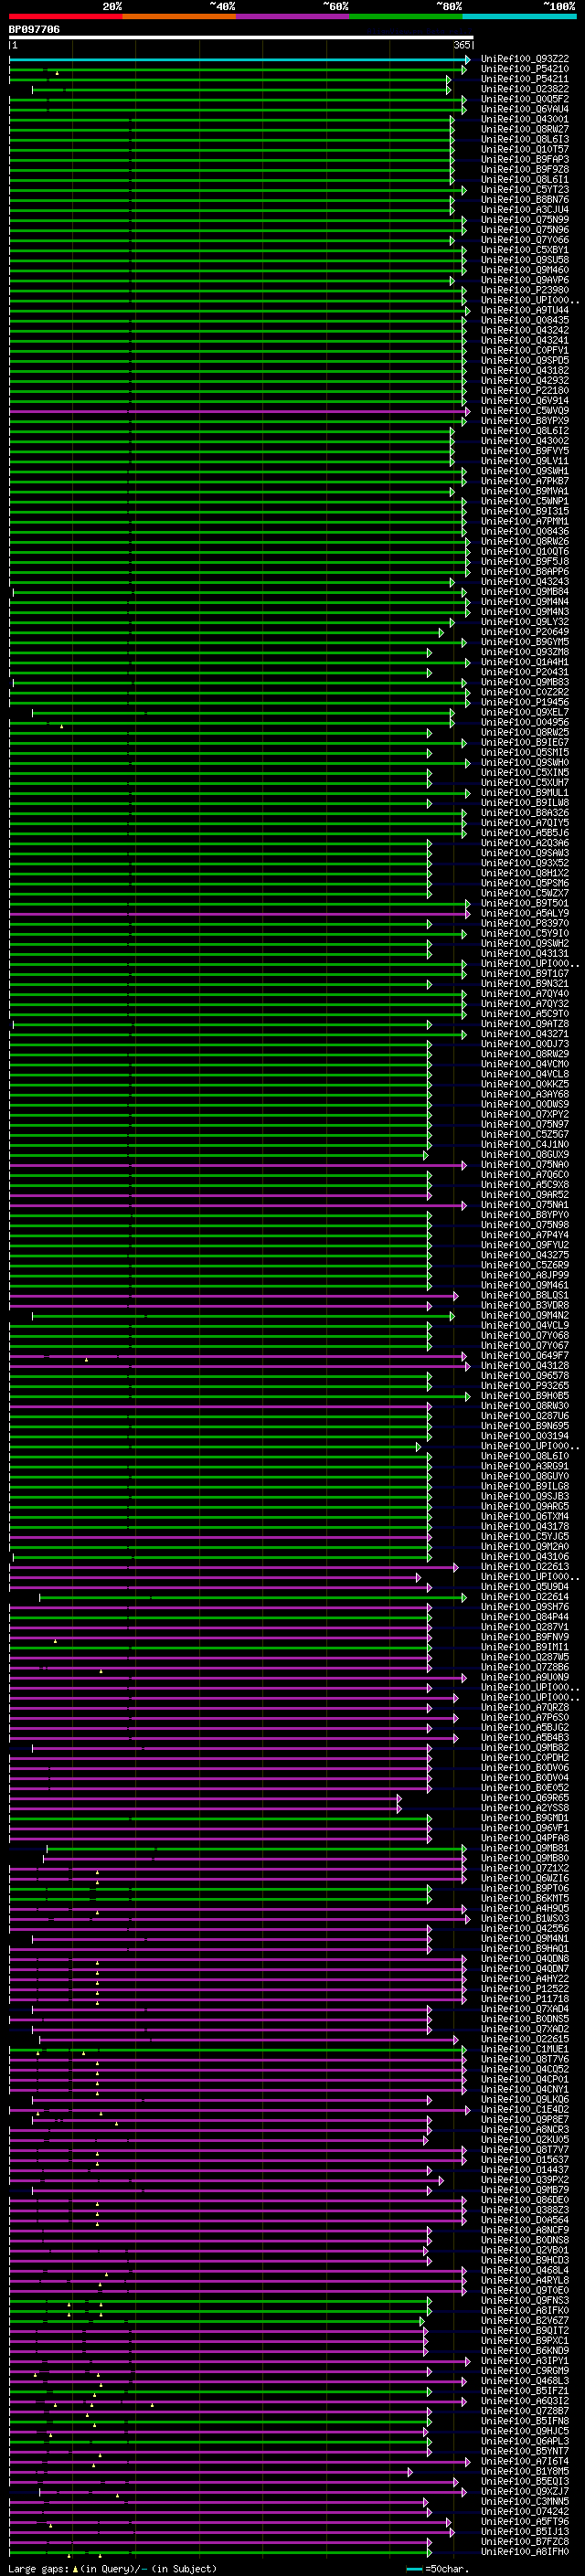The height and width of the screenshot is (2576, 585).
Task: Select hit label UniRef100_Q96578
Action: (525, 1375)
